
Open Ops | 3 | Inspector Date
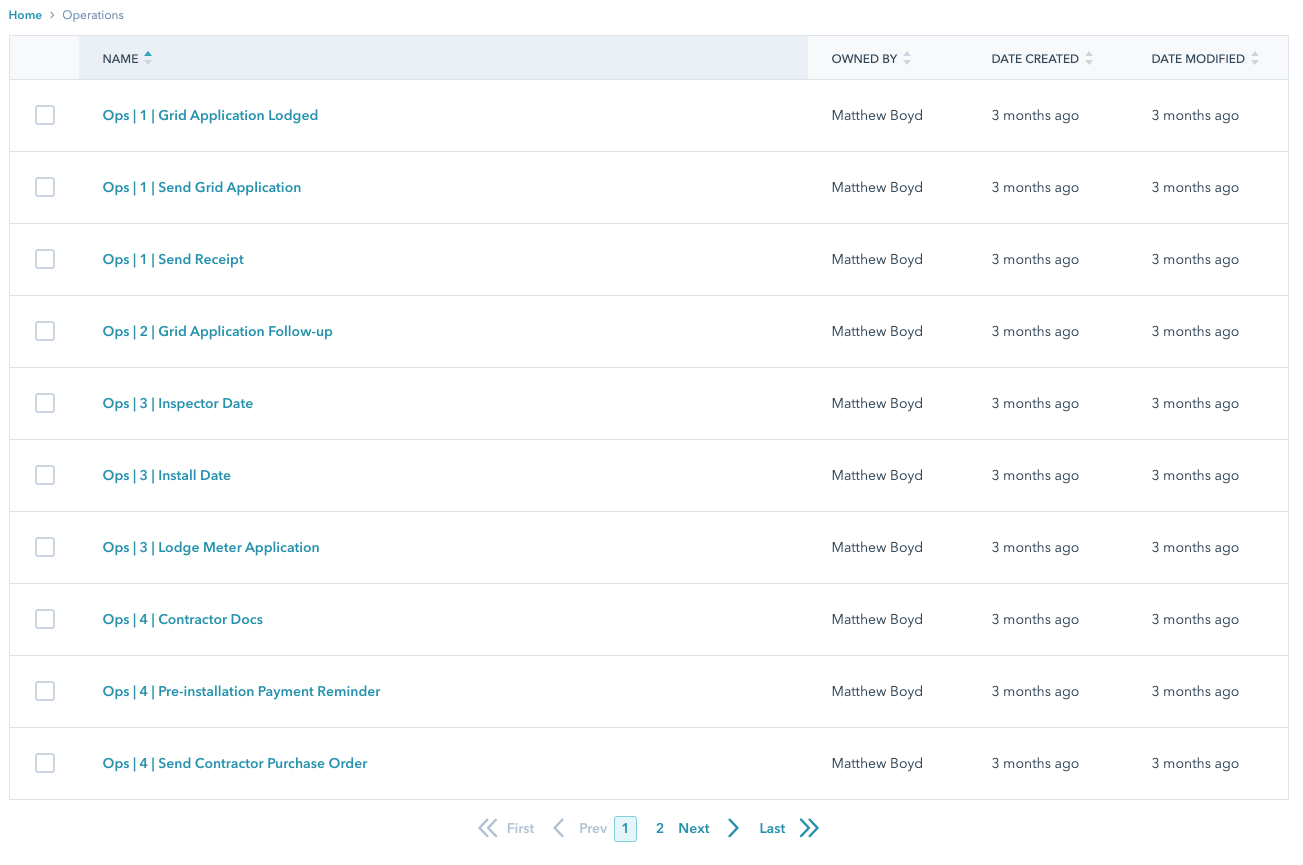[x=177, y=403]
